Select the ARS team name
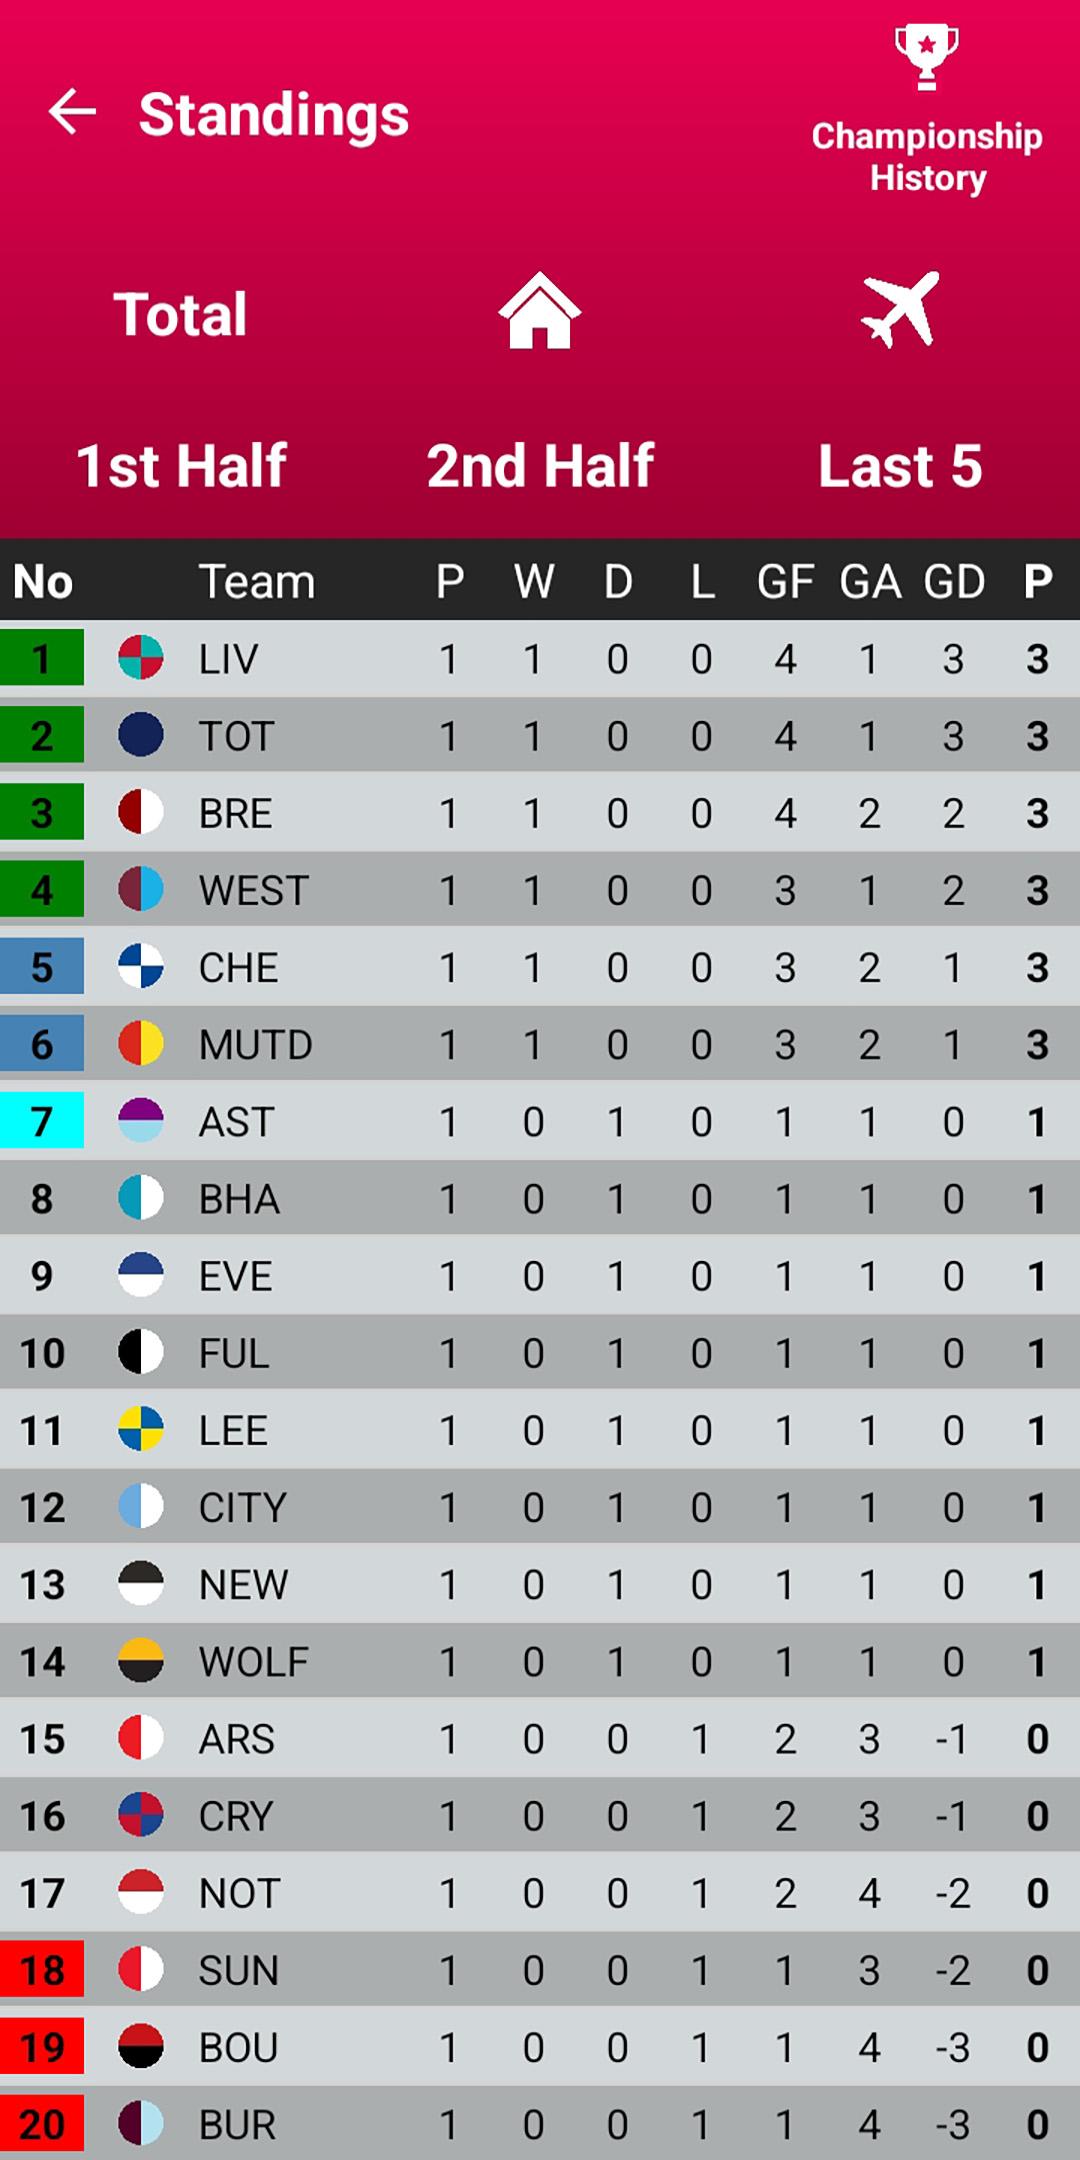 click(236, 1739)
